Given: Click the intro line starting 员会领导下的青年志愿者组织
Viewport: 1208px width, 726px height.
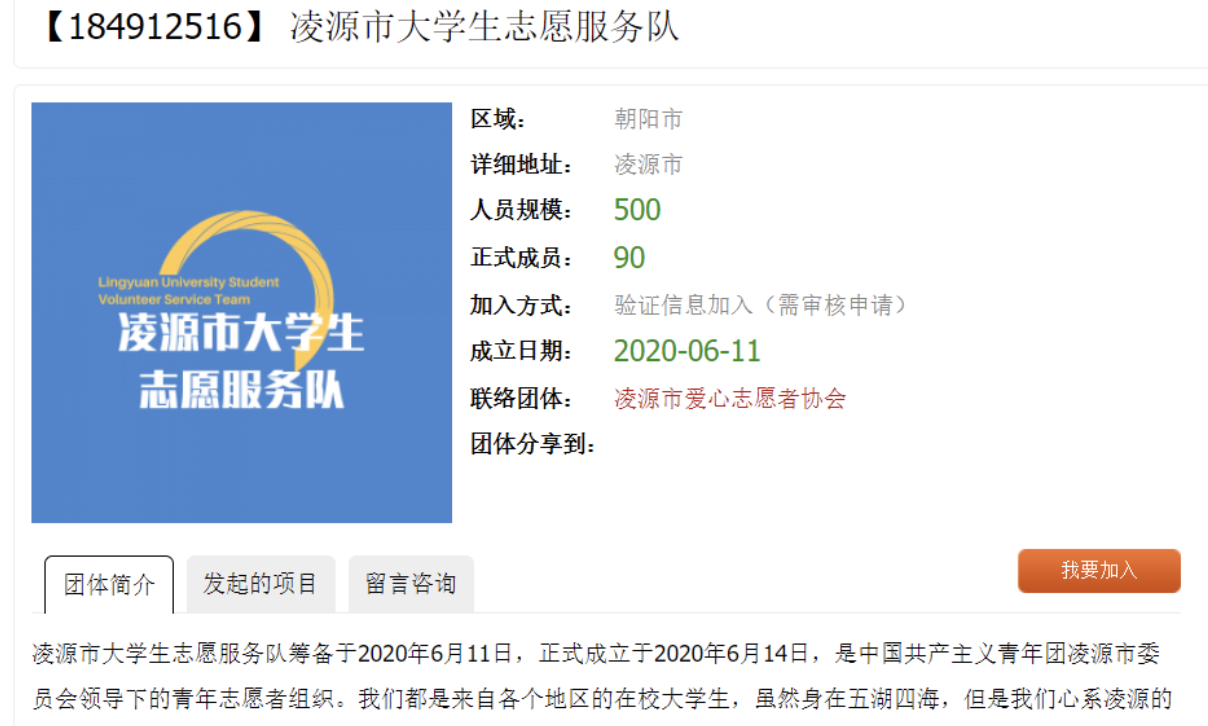Looking at the screenshot, I should coord(602,700).
